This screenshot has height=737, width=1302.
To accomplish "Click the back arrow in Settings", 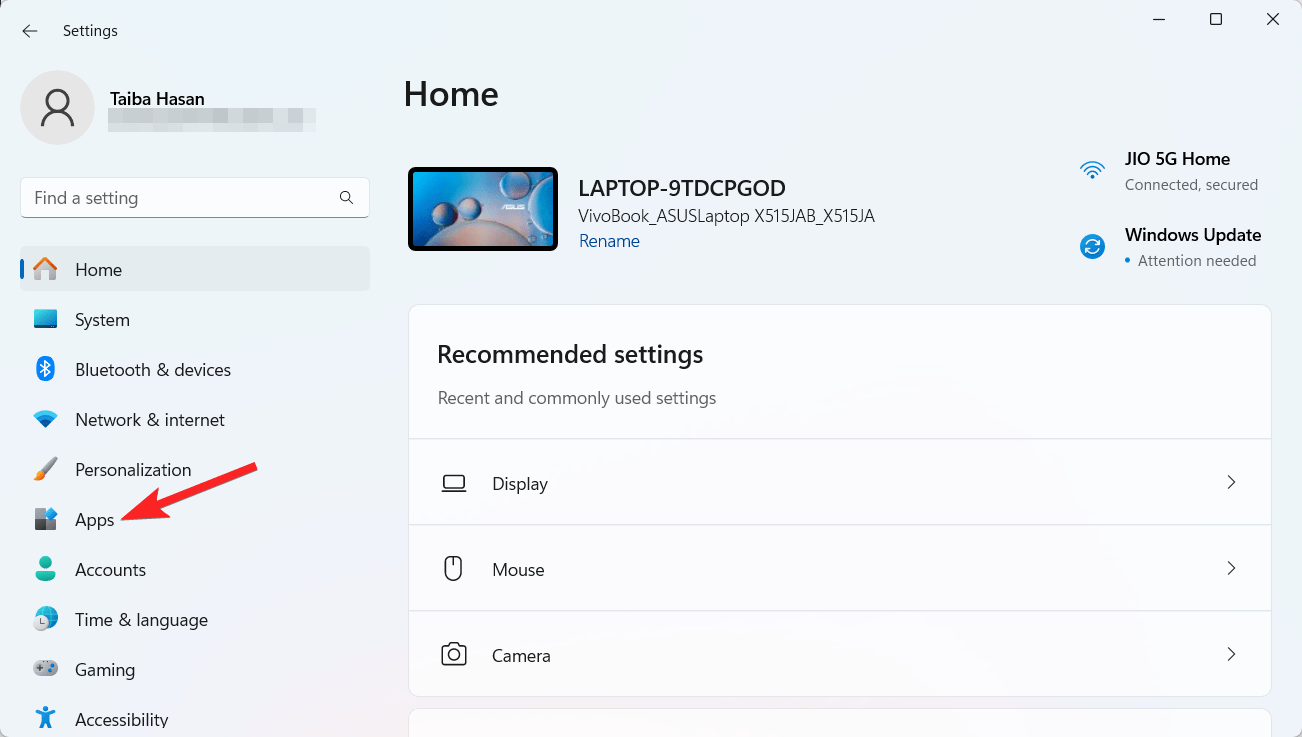I will click(30, 30).
